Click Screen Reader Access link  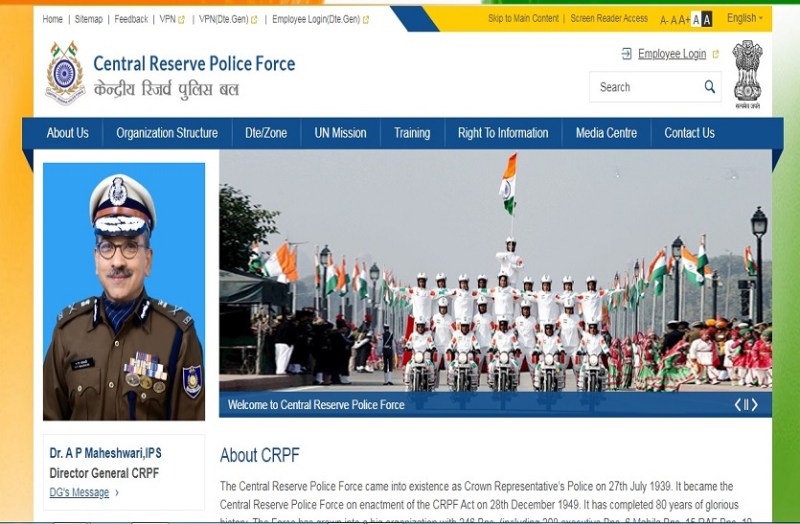tap(609, 18)
